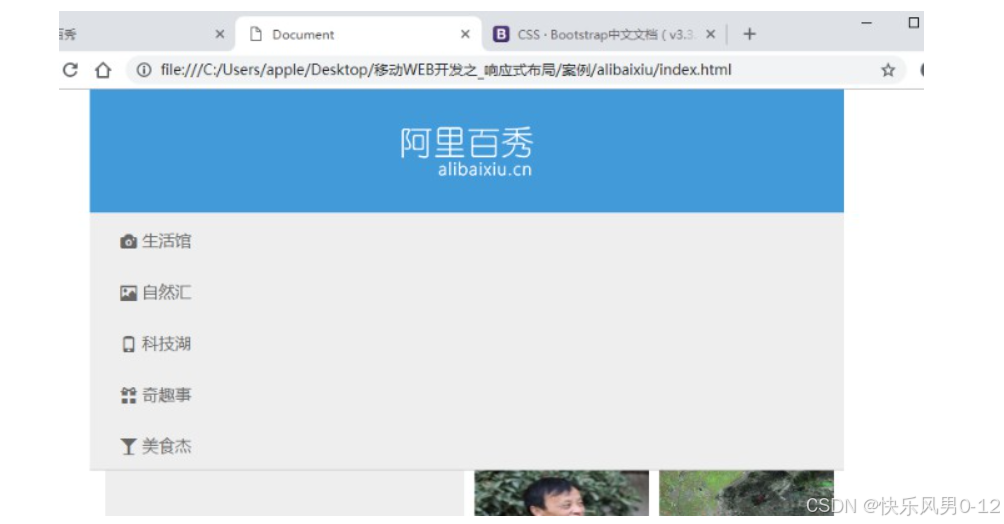Open the 科技湖 navigation link
This screenshot has width=1004, height=524.
pos(156,344)
